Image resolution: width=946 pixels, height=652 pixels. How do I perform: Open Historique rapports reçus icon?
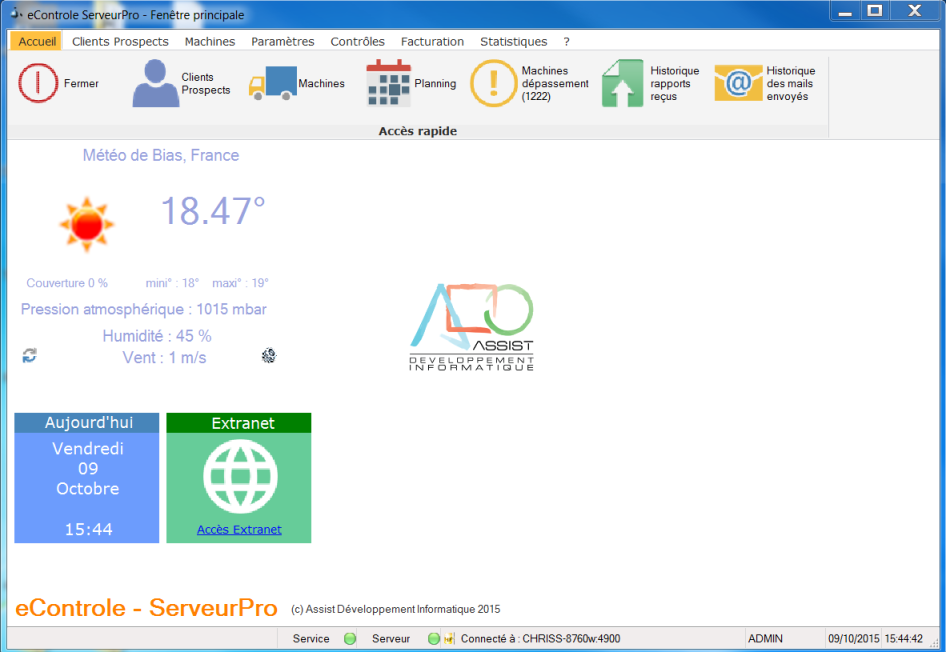(623, 83)
